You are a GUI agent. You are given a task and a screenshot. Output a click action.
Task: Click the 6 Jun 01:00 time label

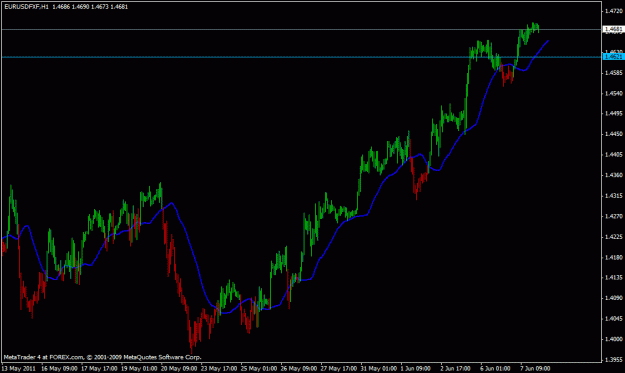[x=495, y=369]
